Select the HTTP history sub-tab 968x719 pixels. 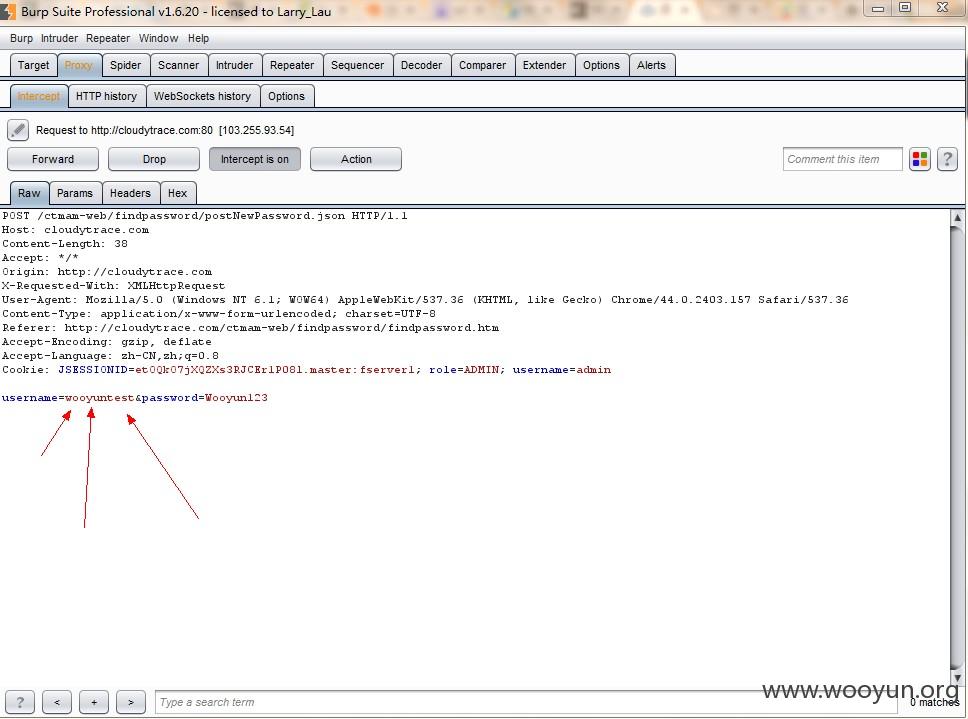pyautogui.click(x=106, y=96)
